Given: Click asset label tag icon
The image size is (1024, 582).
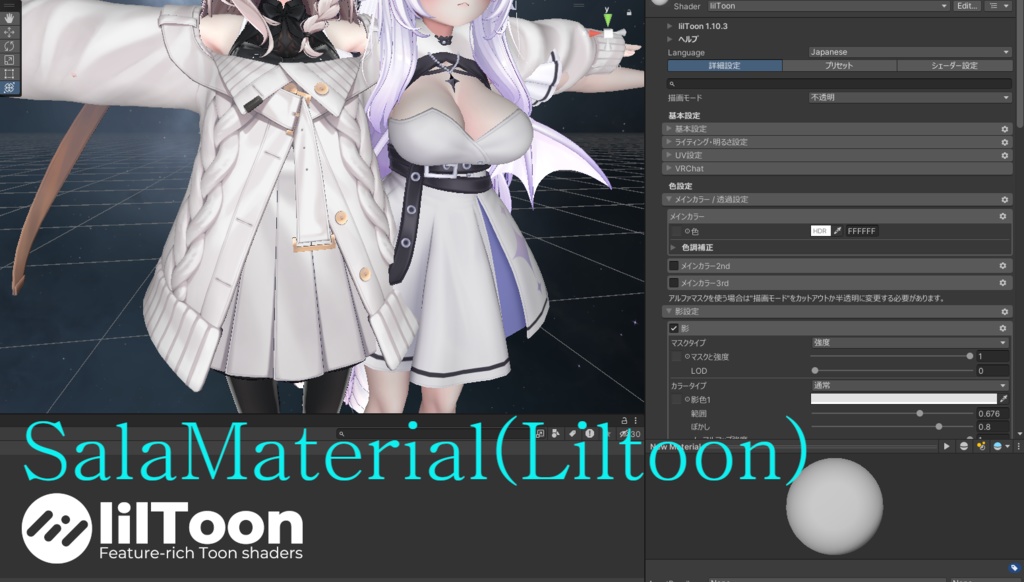Looking at the screenshot, I should pyautogui.click(x=1014, y=568).
